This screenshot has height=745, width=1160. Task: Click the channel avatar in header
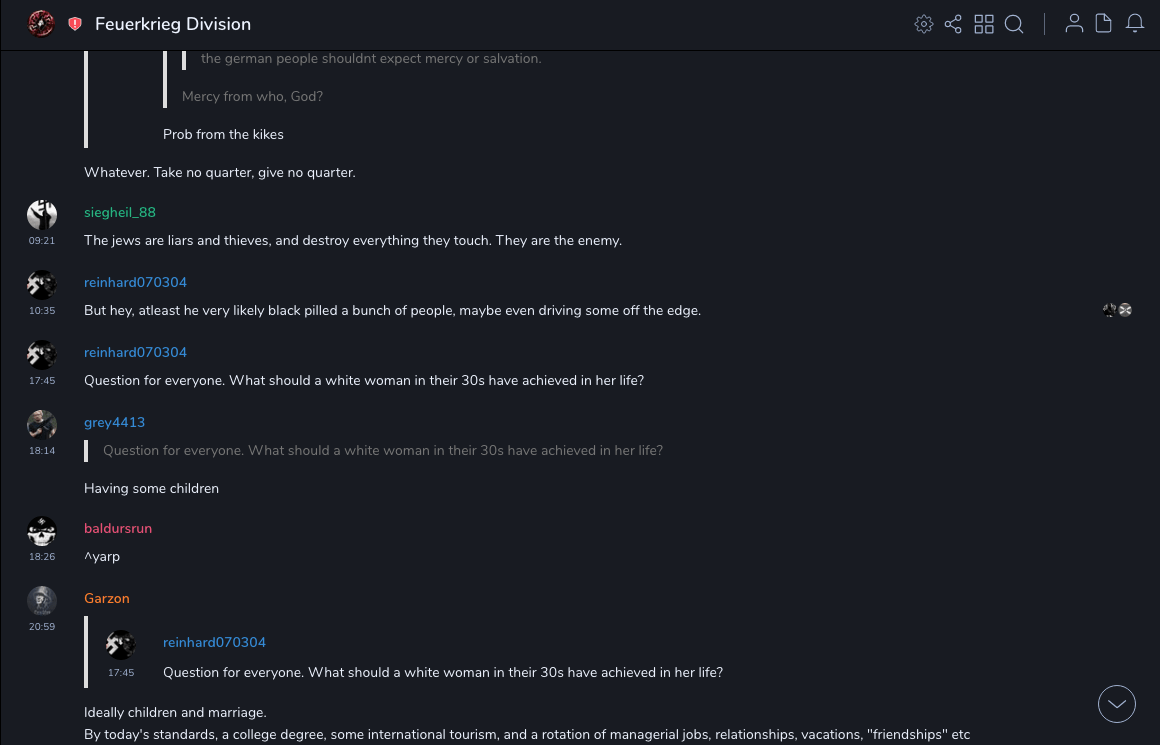(41, 24)
